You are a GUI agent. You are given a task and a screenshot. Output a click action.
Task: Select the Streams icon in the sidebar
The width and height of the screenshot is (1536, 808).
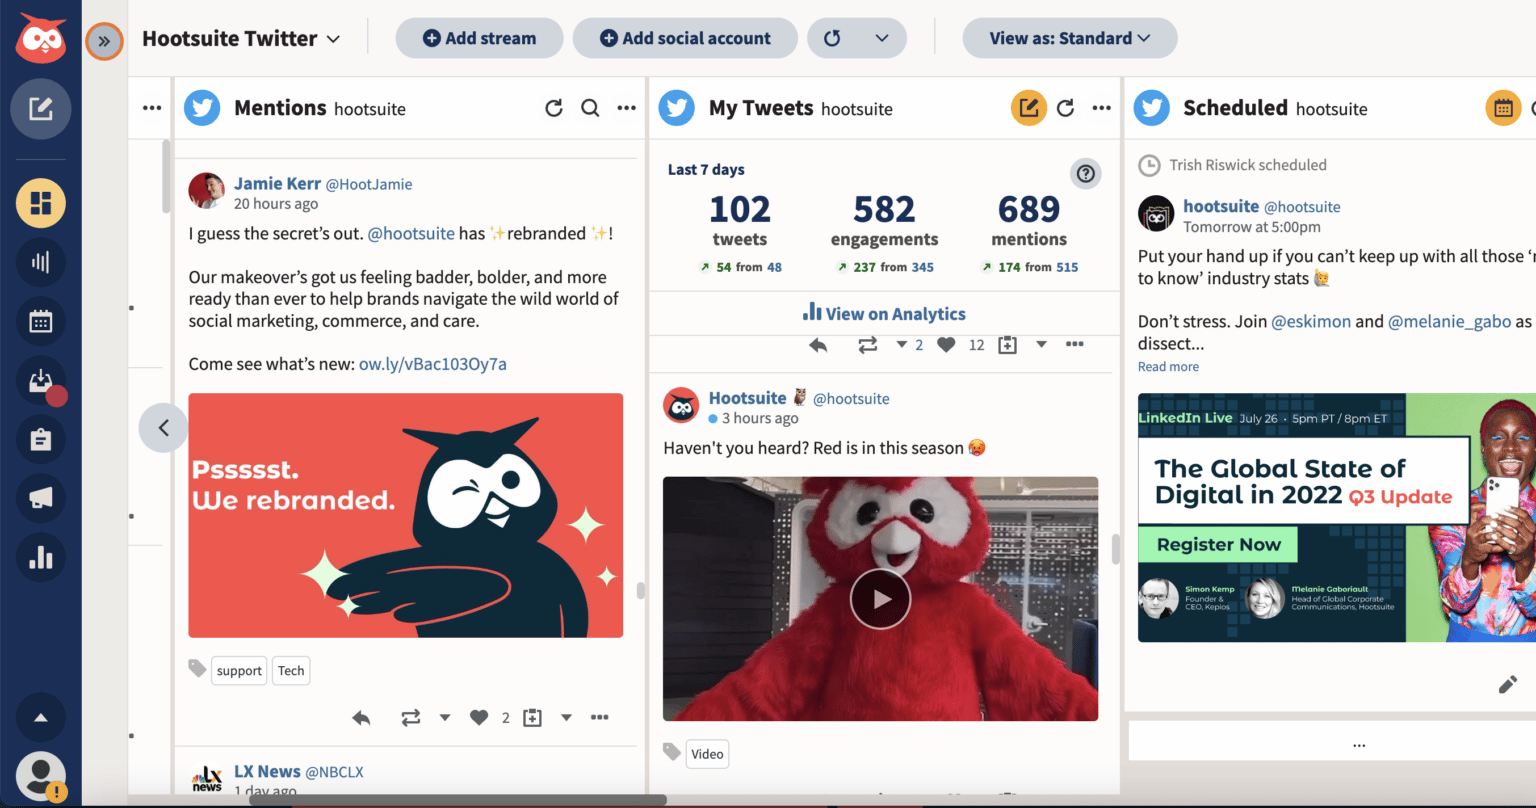41,204
